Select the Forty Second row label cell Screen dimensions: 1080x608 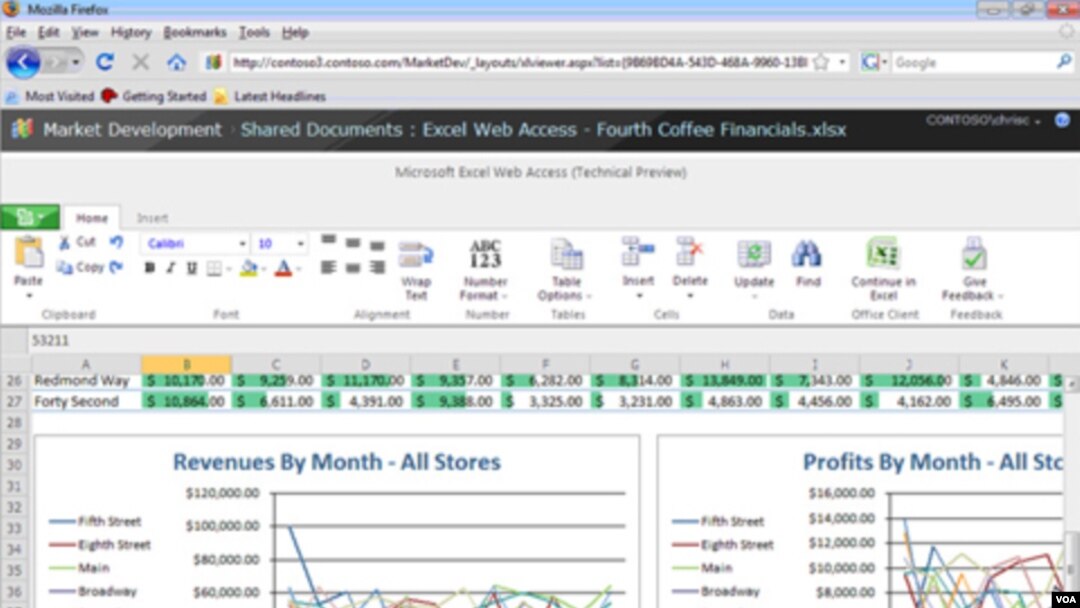(x=85, y=401)
